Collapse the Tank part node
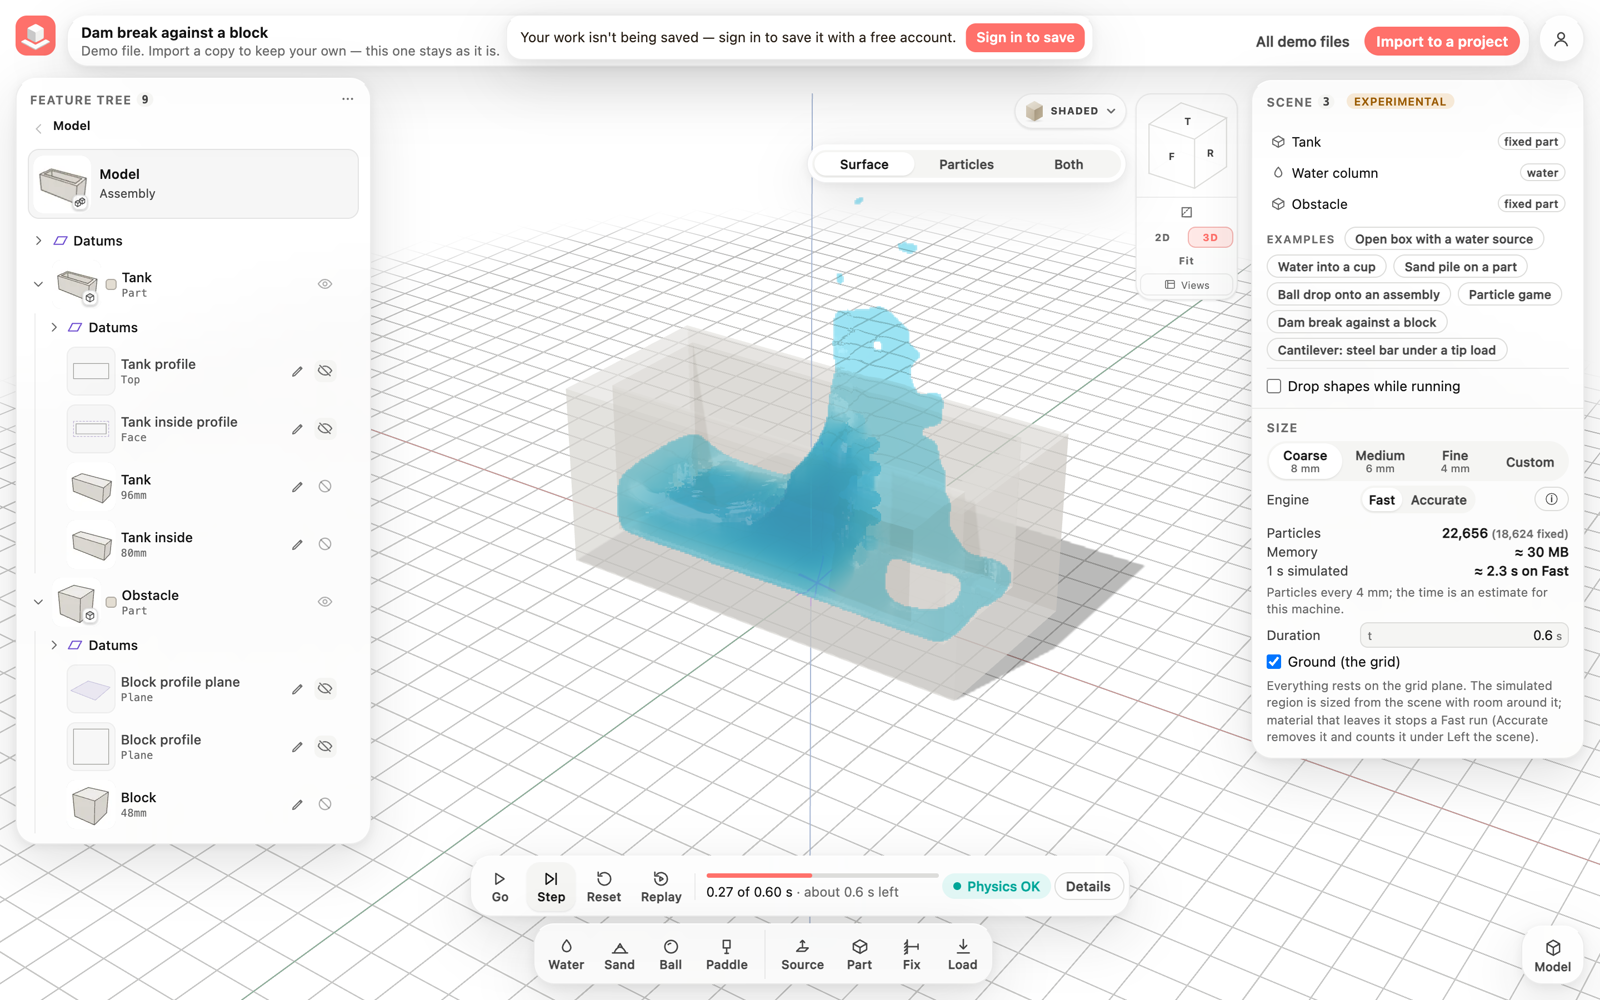Screen dimensions: 1600x1000 coord(39,284)
